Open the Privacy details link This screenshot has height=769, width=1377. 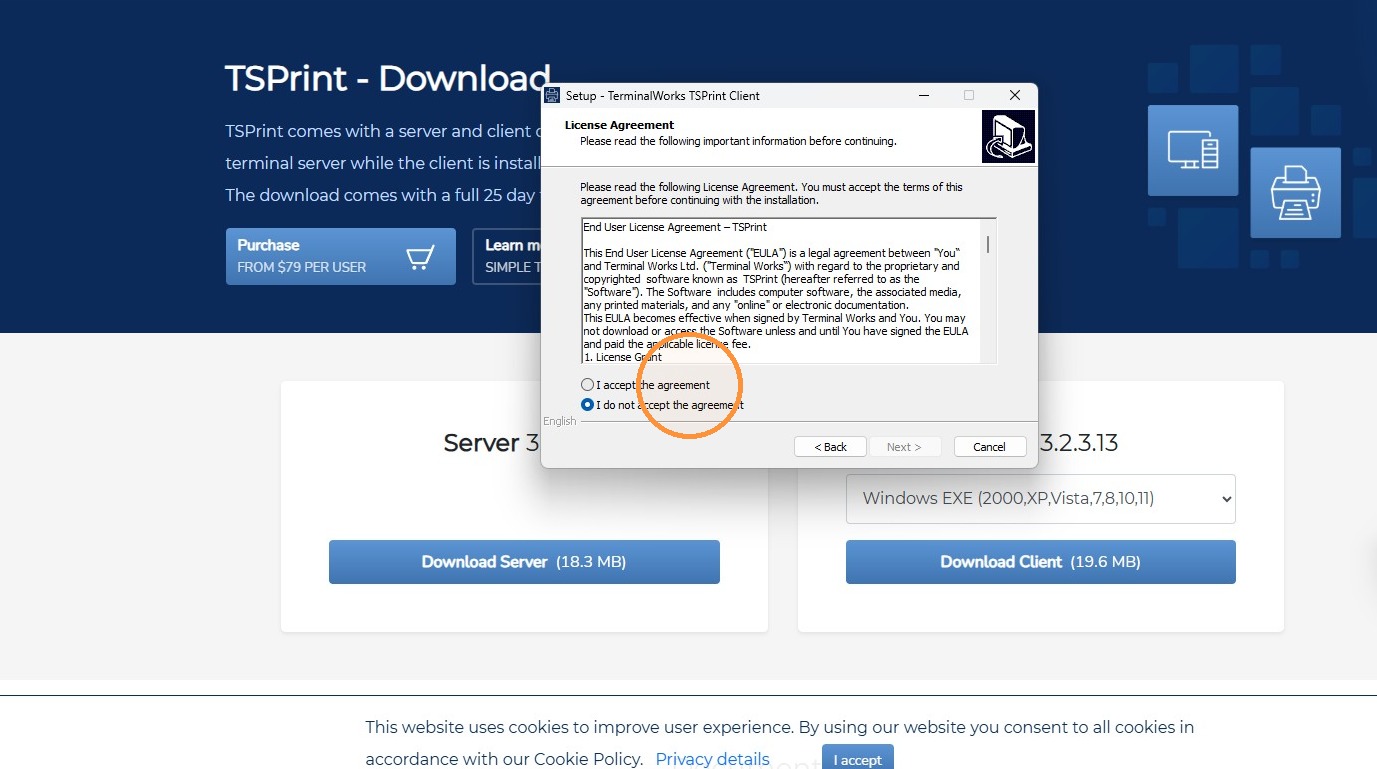point(713,759)
